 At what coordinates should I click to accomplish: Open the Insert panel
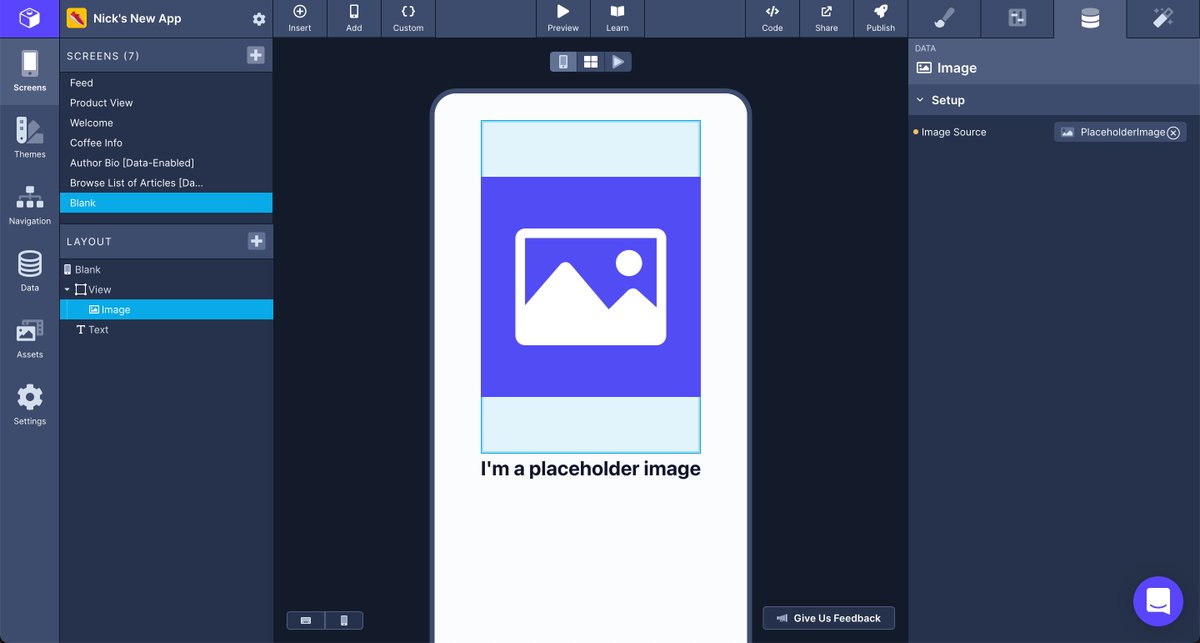pos(299,18)
